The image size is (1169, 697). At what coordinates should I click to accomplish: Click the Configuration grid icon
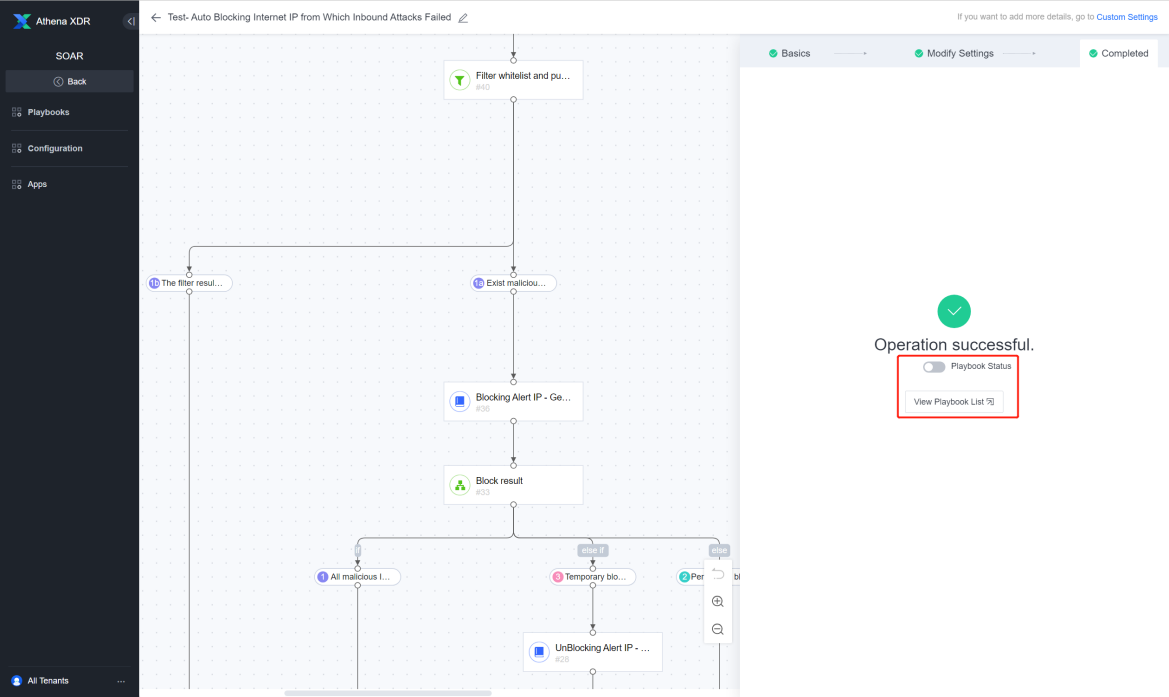pyautogui.click(x=16, y=148)
